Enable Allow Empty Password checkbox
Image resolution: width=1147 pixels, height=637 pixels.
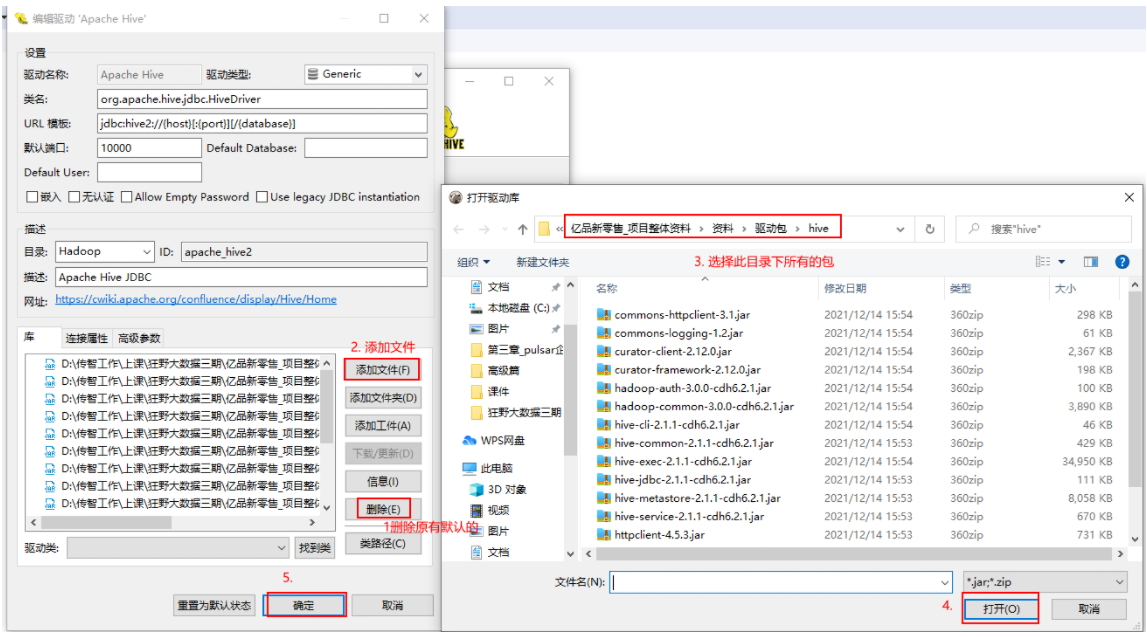click(127, 197)
